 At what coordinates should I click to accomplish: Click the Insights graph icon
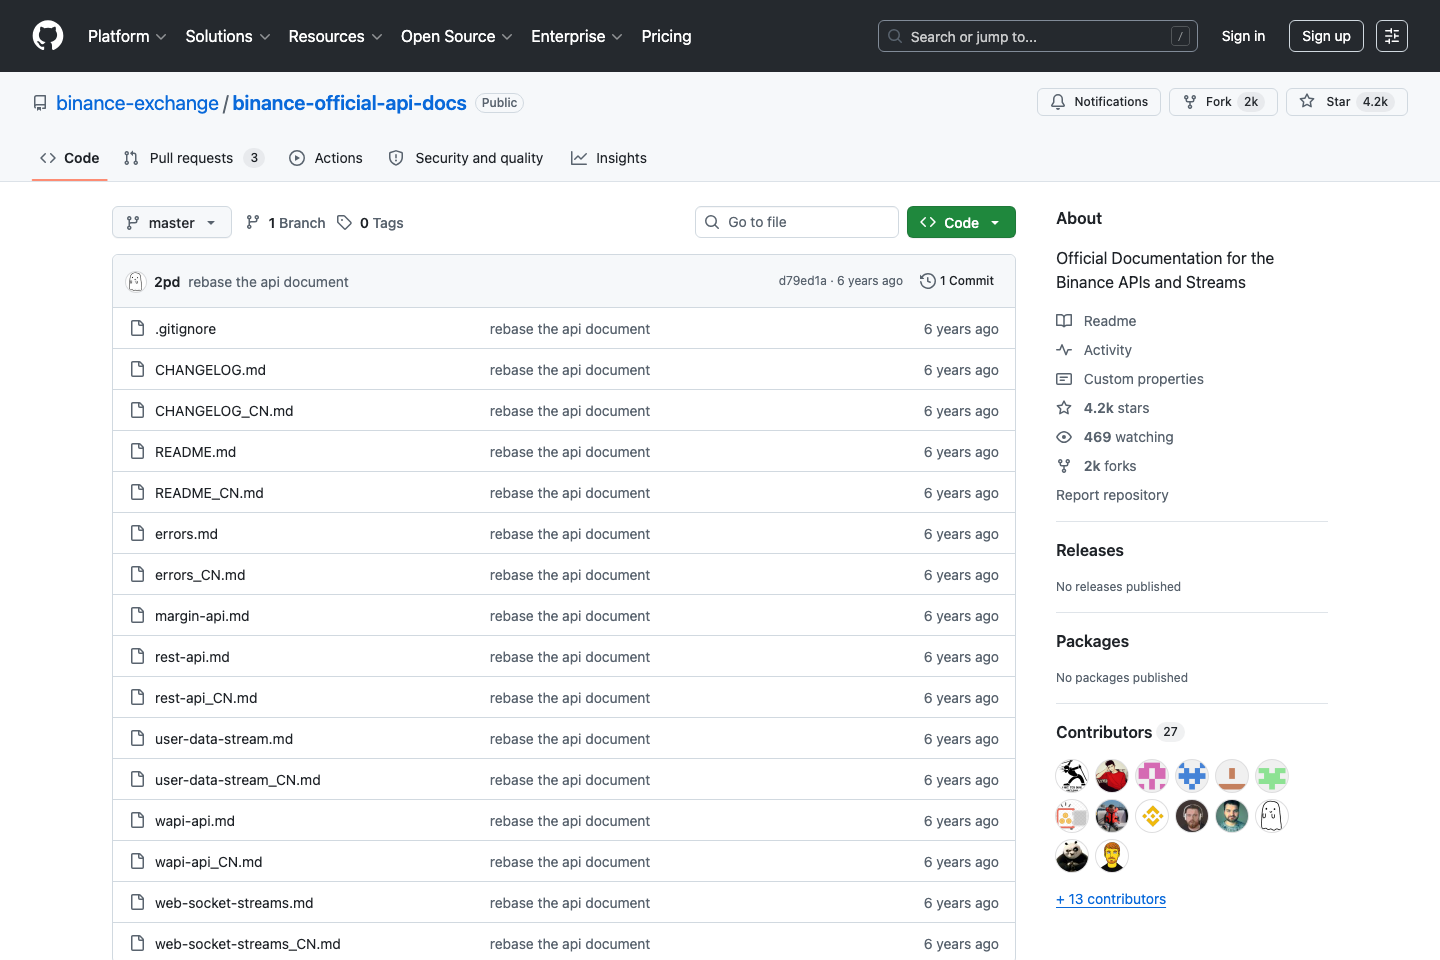tap(578, 158)
